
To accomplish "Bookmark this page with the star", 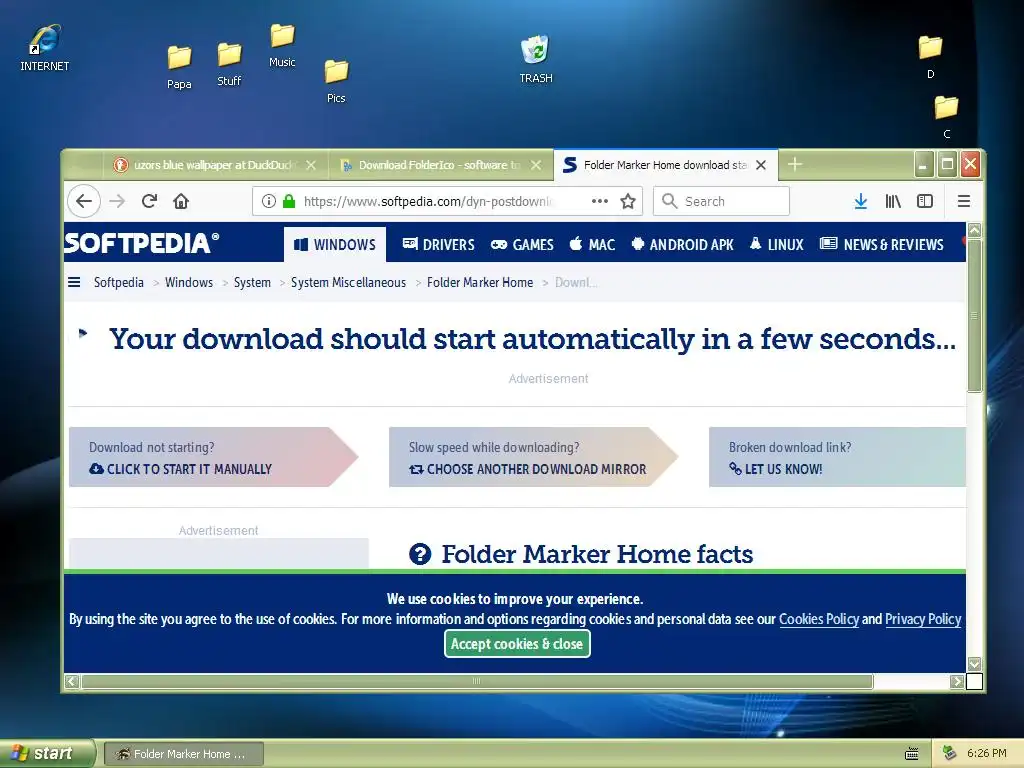I will (628, 201).
